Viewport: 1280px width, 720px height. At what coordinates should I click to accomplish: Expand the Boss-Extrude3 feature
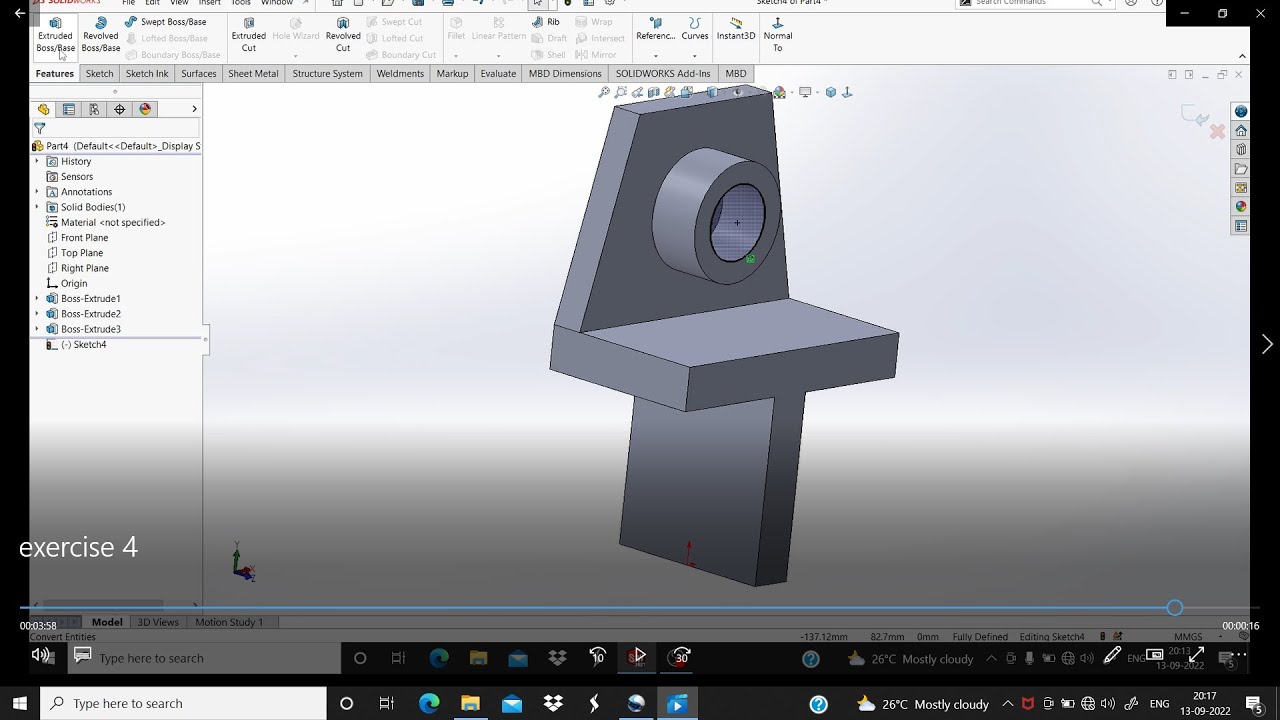38,329
